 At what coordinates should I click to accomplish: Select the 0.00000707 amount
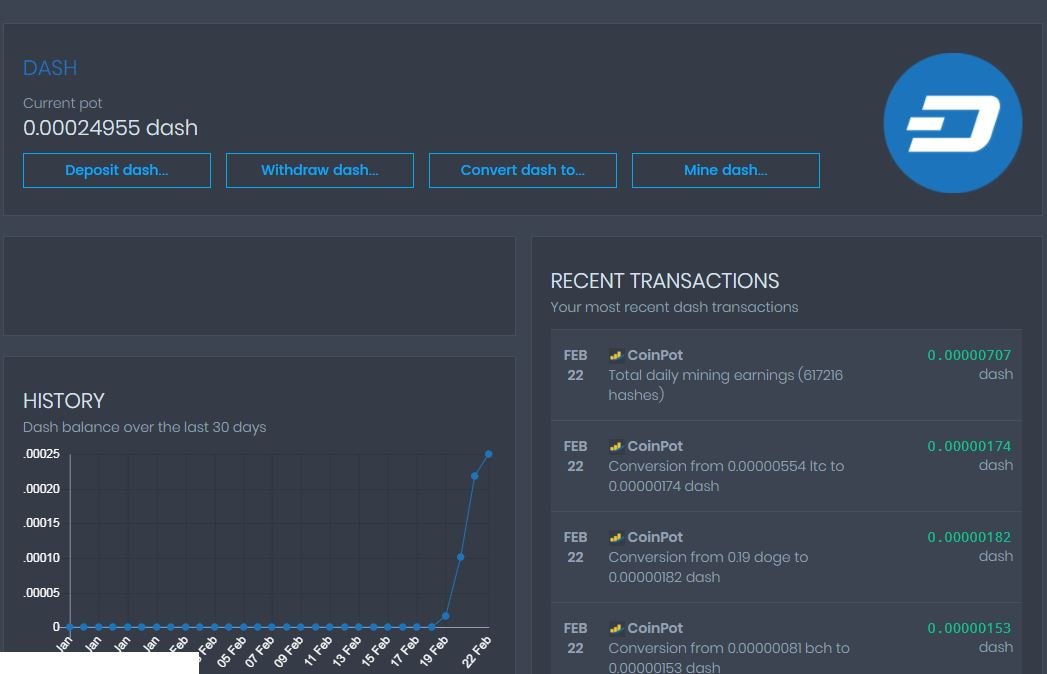(x=969, y=355)
